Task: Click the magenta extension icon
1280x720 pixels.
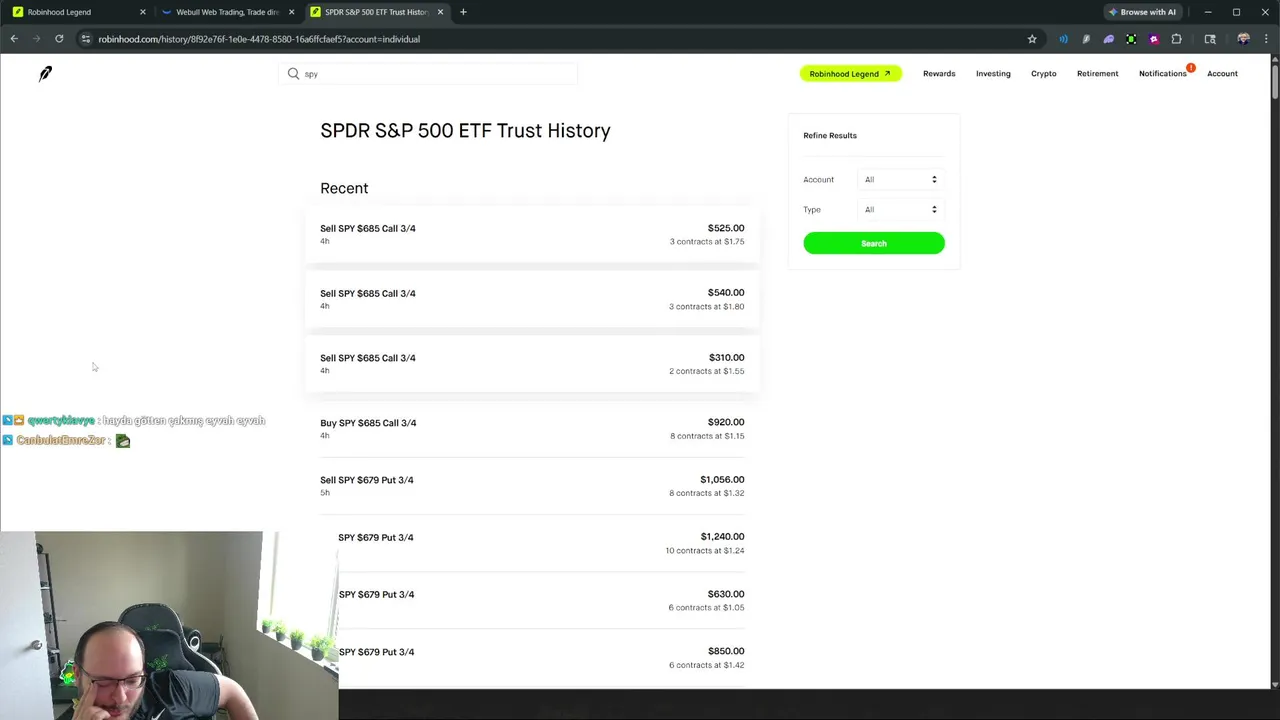Action: (1154, 39)
